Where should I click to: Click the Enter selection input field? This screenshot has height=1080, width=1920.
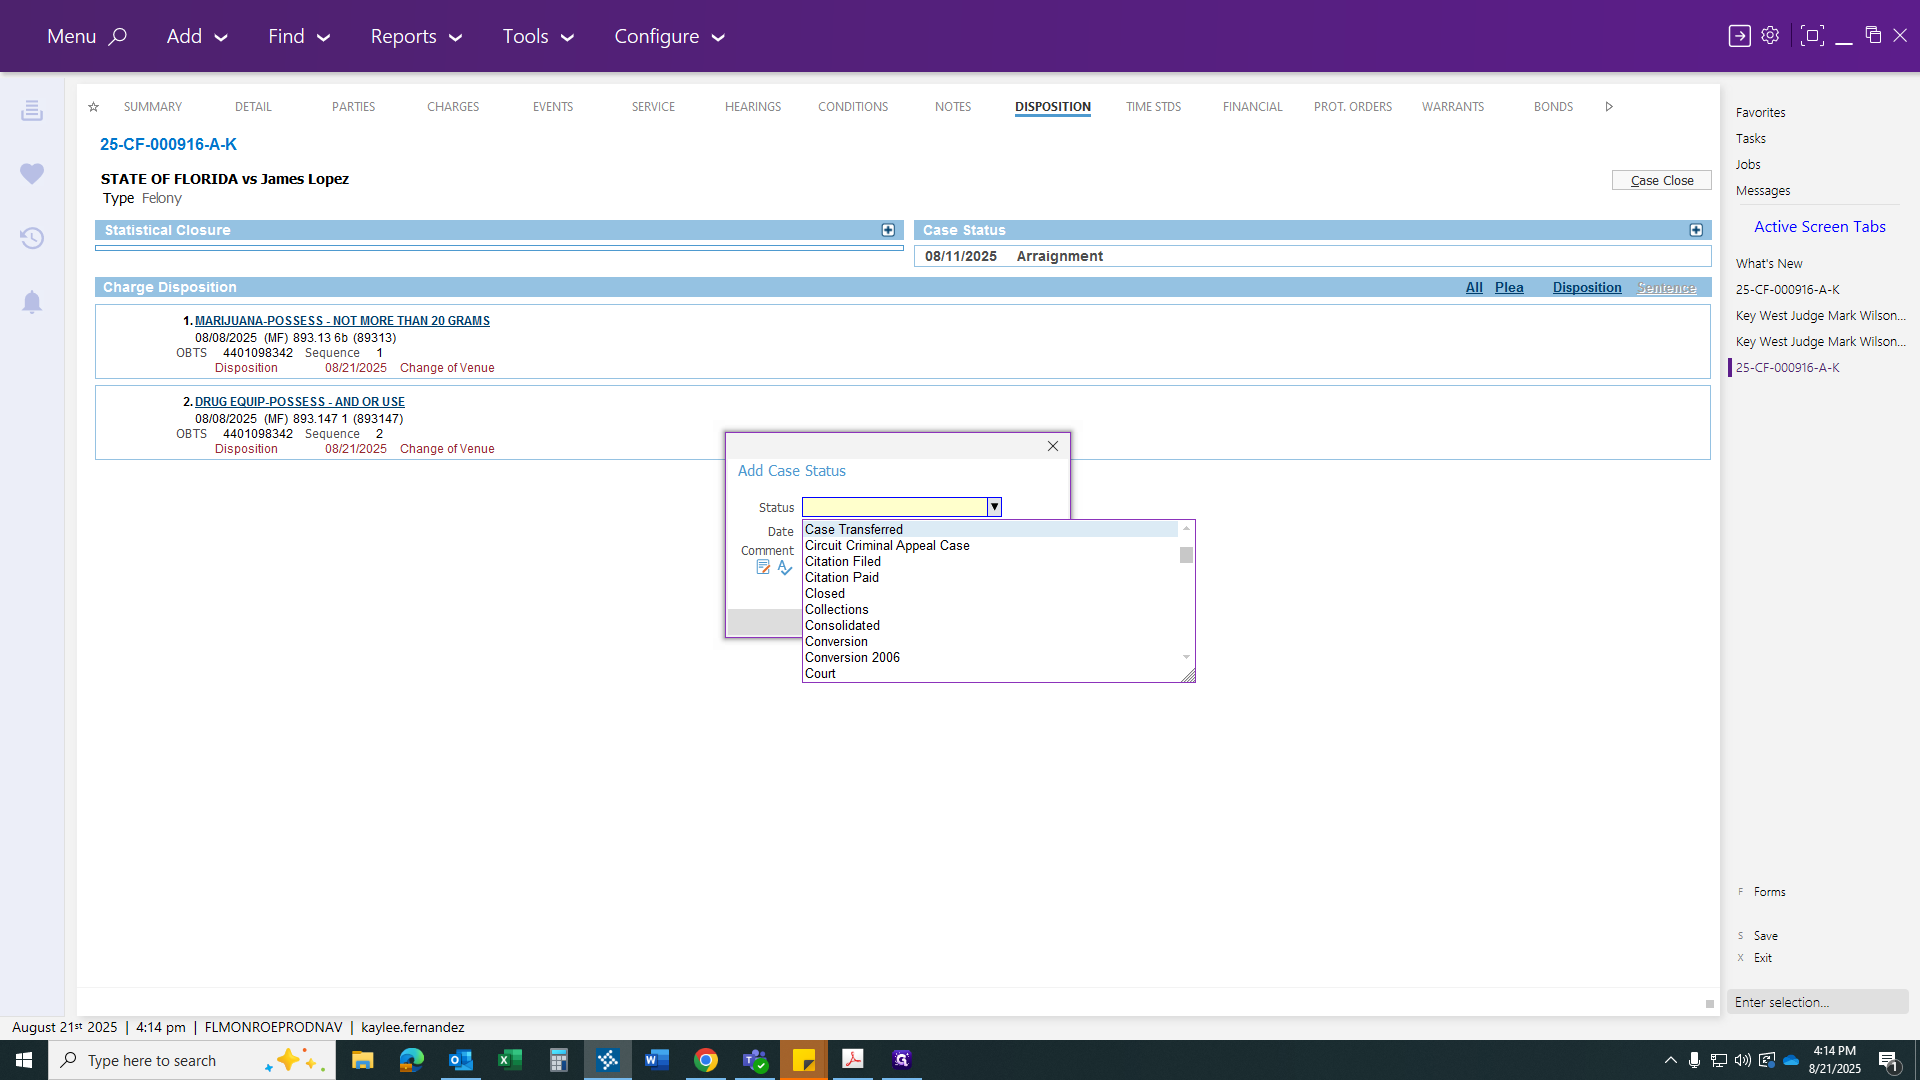click(1817, 1002)
